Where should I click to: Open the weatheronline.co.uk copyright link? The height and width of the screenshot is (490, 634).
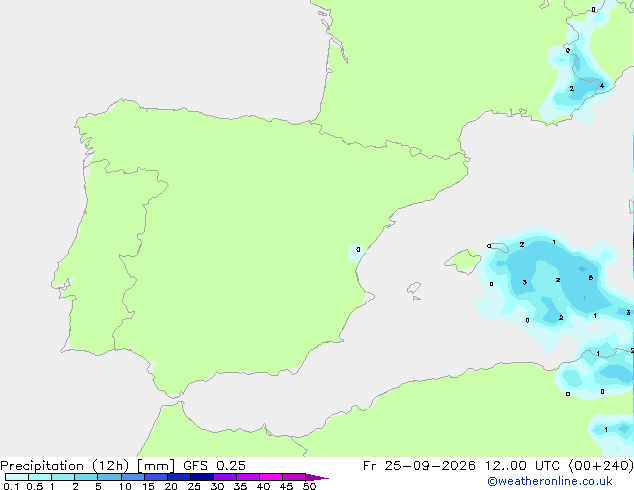(x=550, y=481)
